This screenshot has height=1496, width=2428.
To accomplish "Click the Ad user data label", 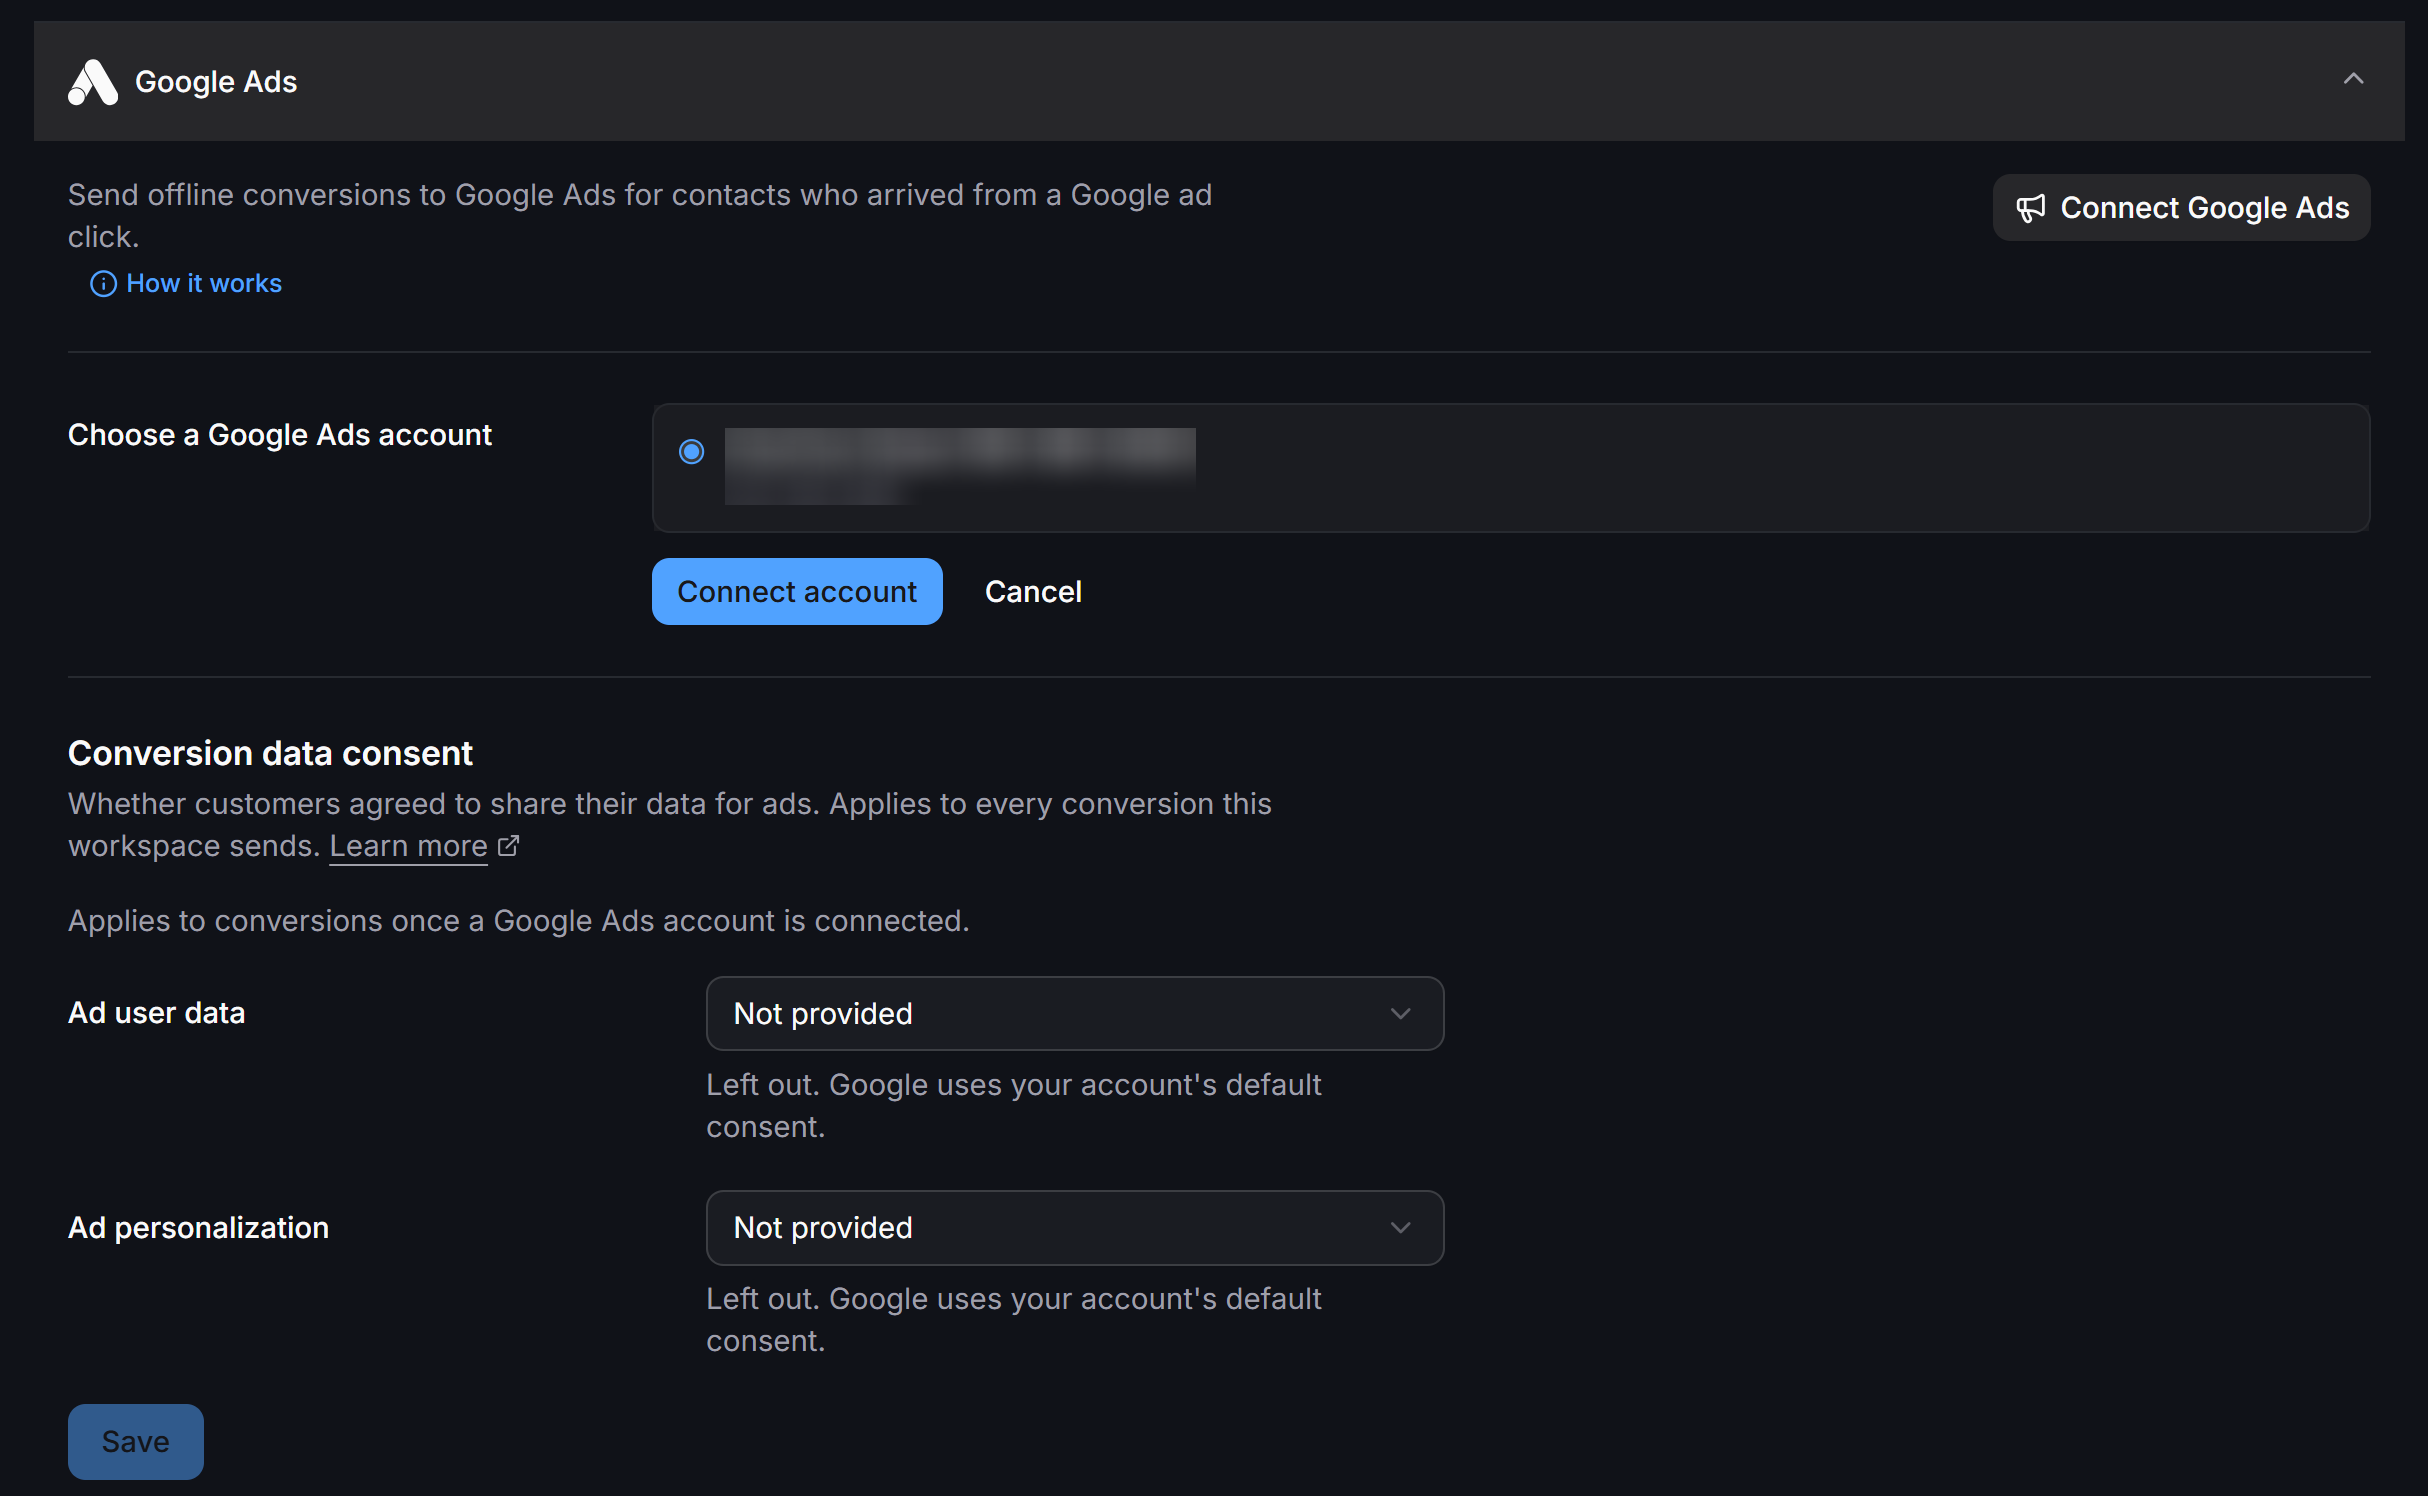I will (x=157, y=1013).
